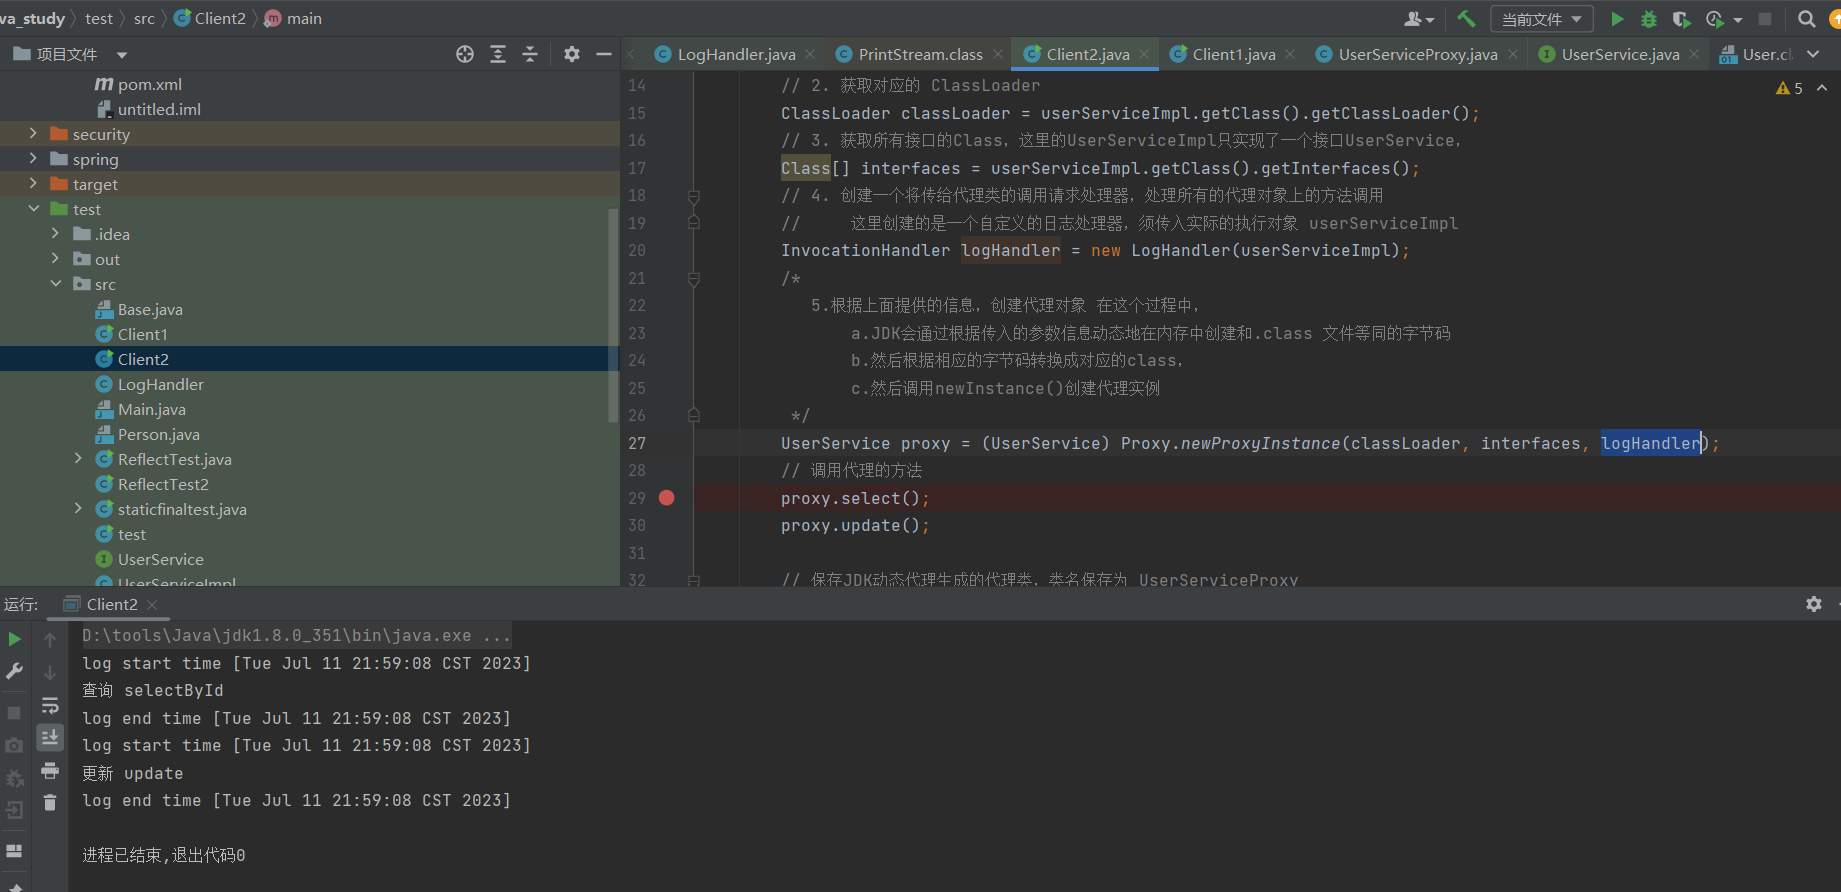Collapse the test folder
1841x892 pixels.
[x=33, y=208]
